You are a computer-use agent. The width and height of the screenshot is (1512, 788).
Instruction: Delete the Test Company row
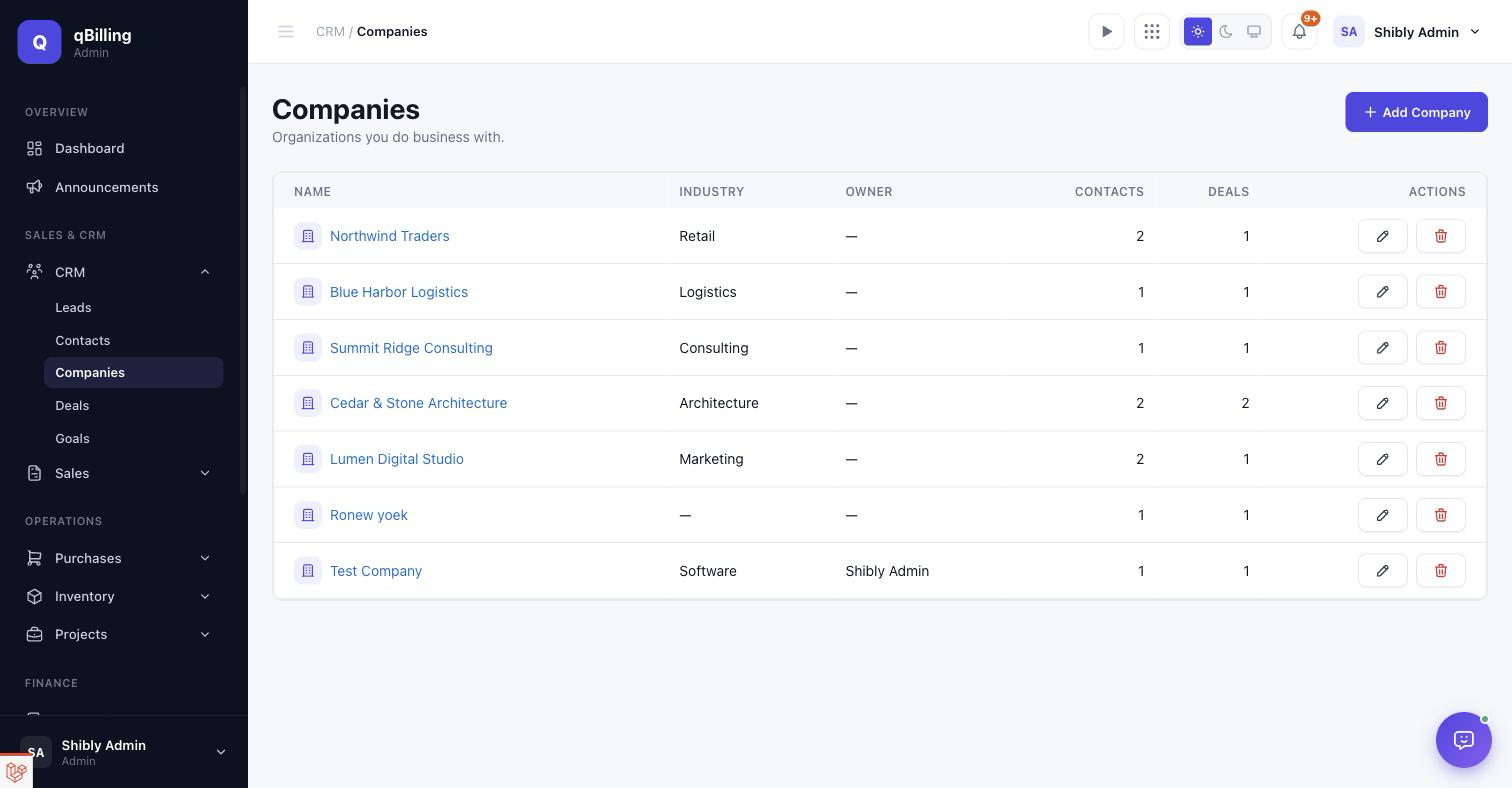click(1440, 571)
